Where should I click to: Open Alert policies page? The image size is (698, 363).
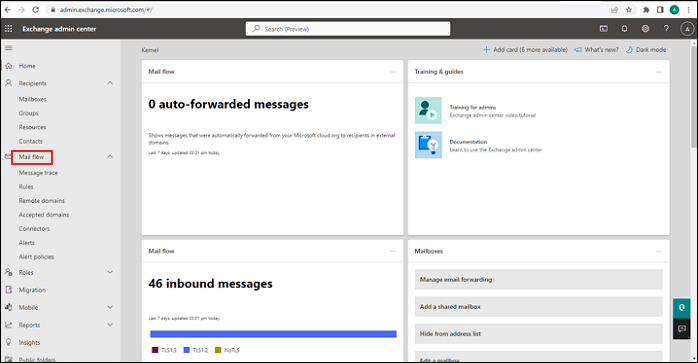tap(36, 257)
